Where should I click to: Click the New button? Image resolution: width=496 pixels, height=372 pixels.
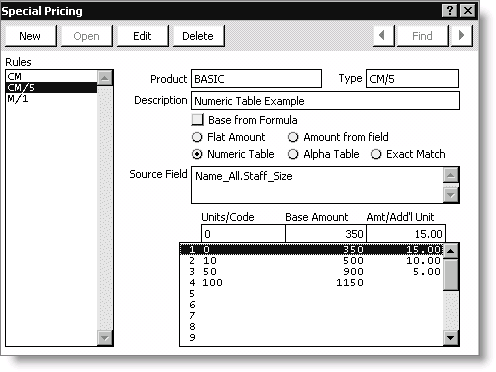31,36
